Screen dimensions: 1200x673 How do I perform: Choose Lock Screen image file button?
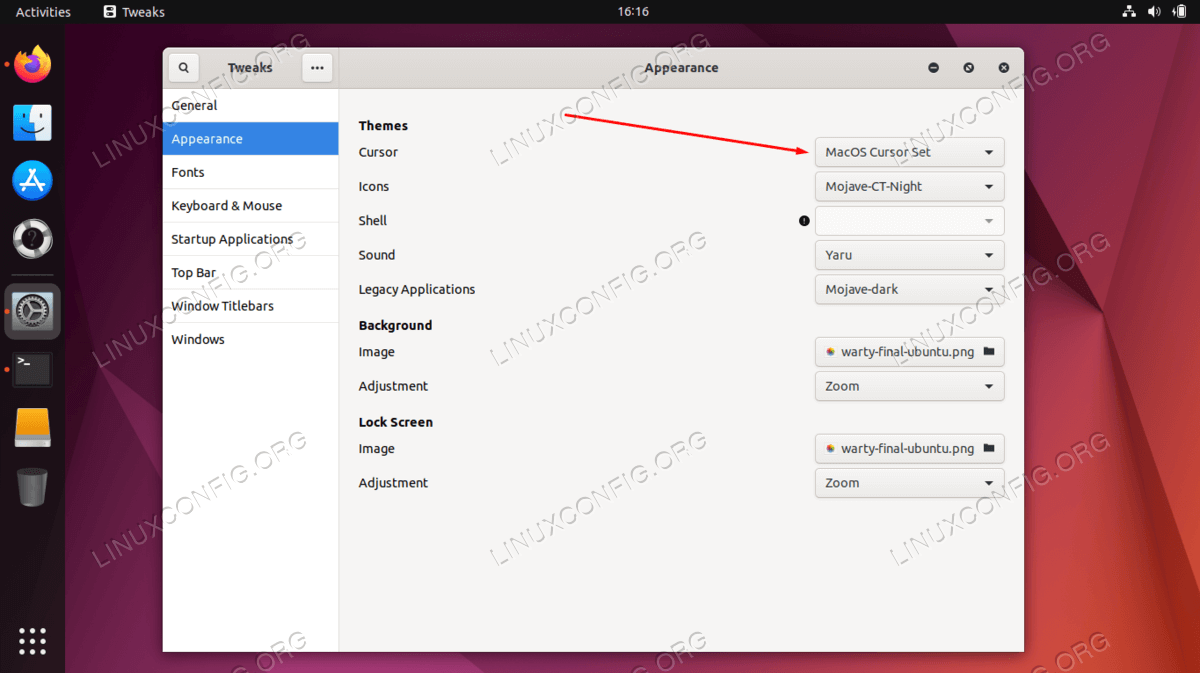[910, 449]
